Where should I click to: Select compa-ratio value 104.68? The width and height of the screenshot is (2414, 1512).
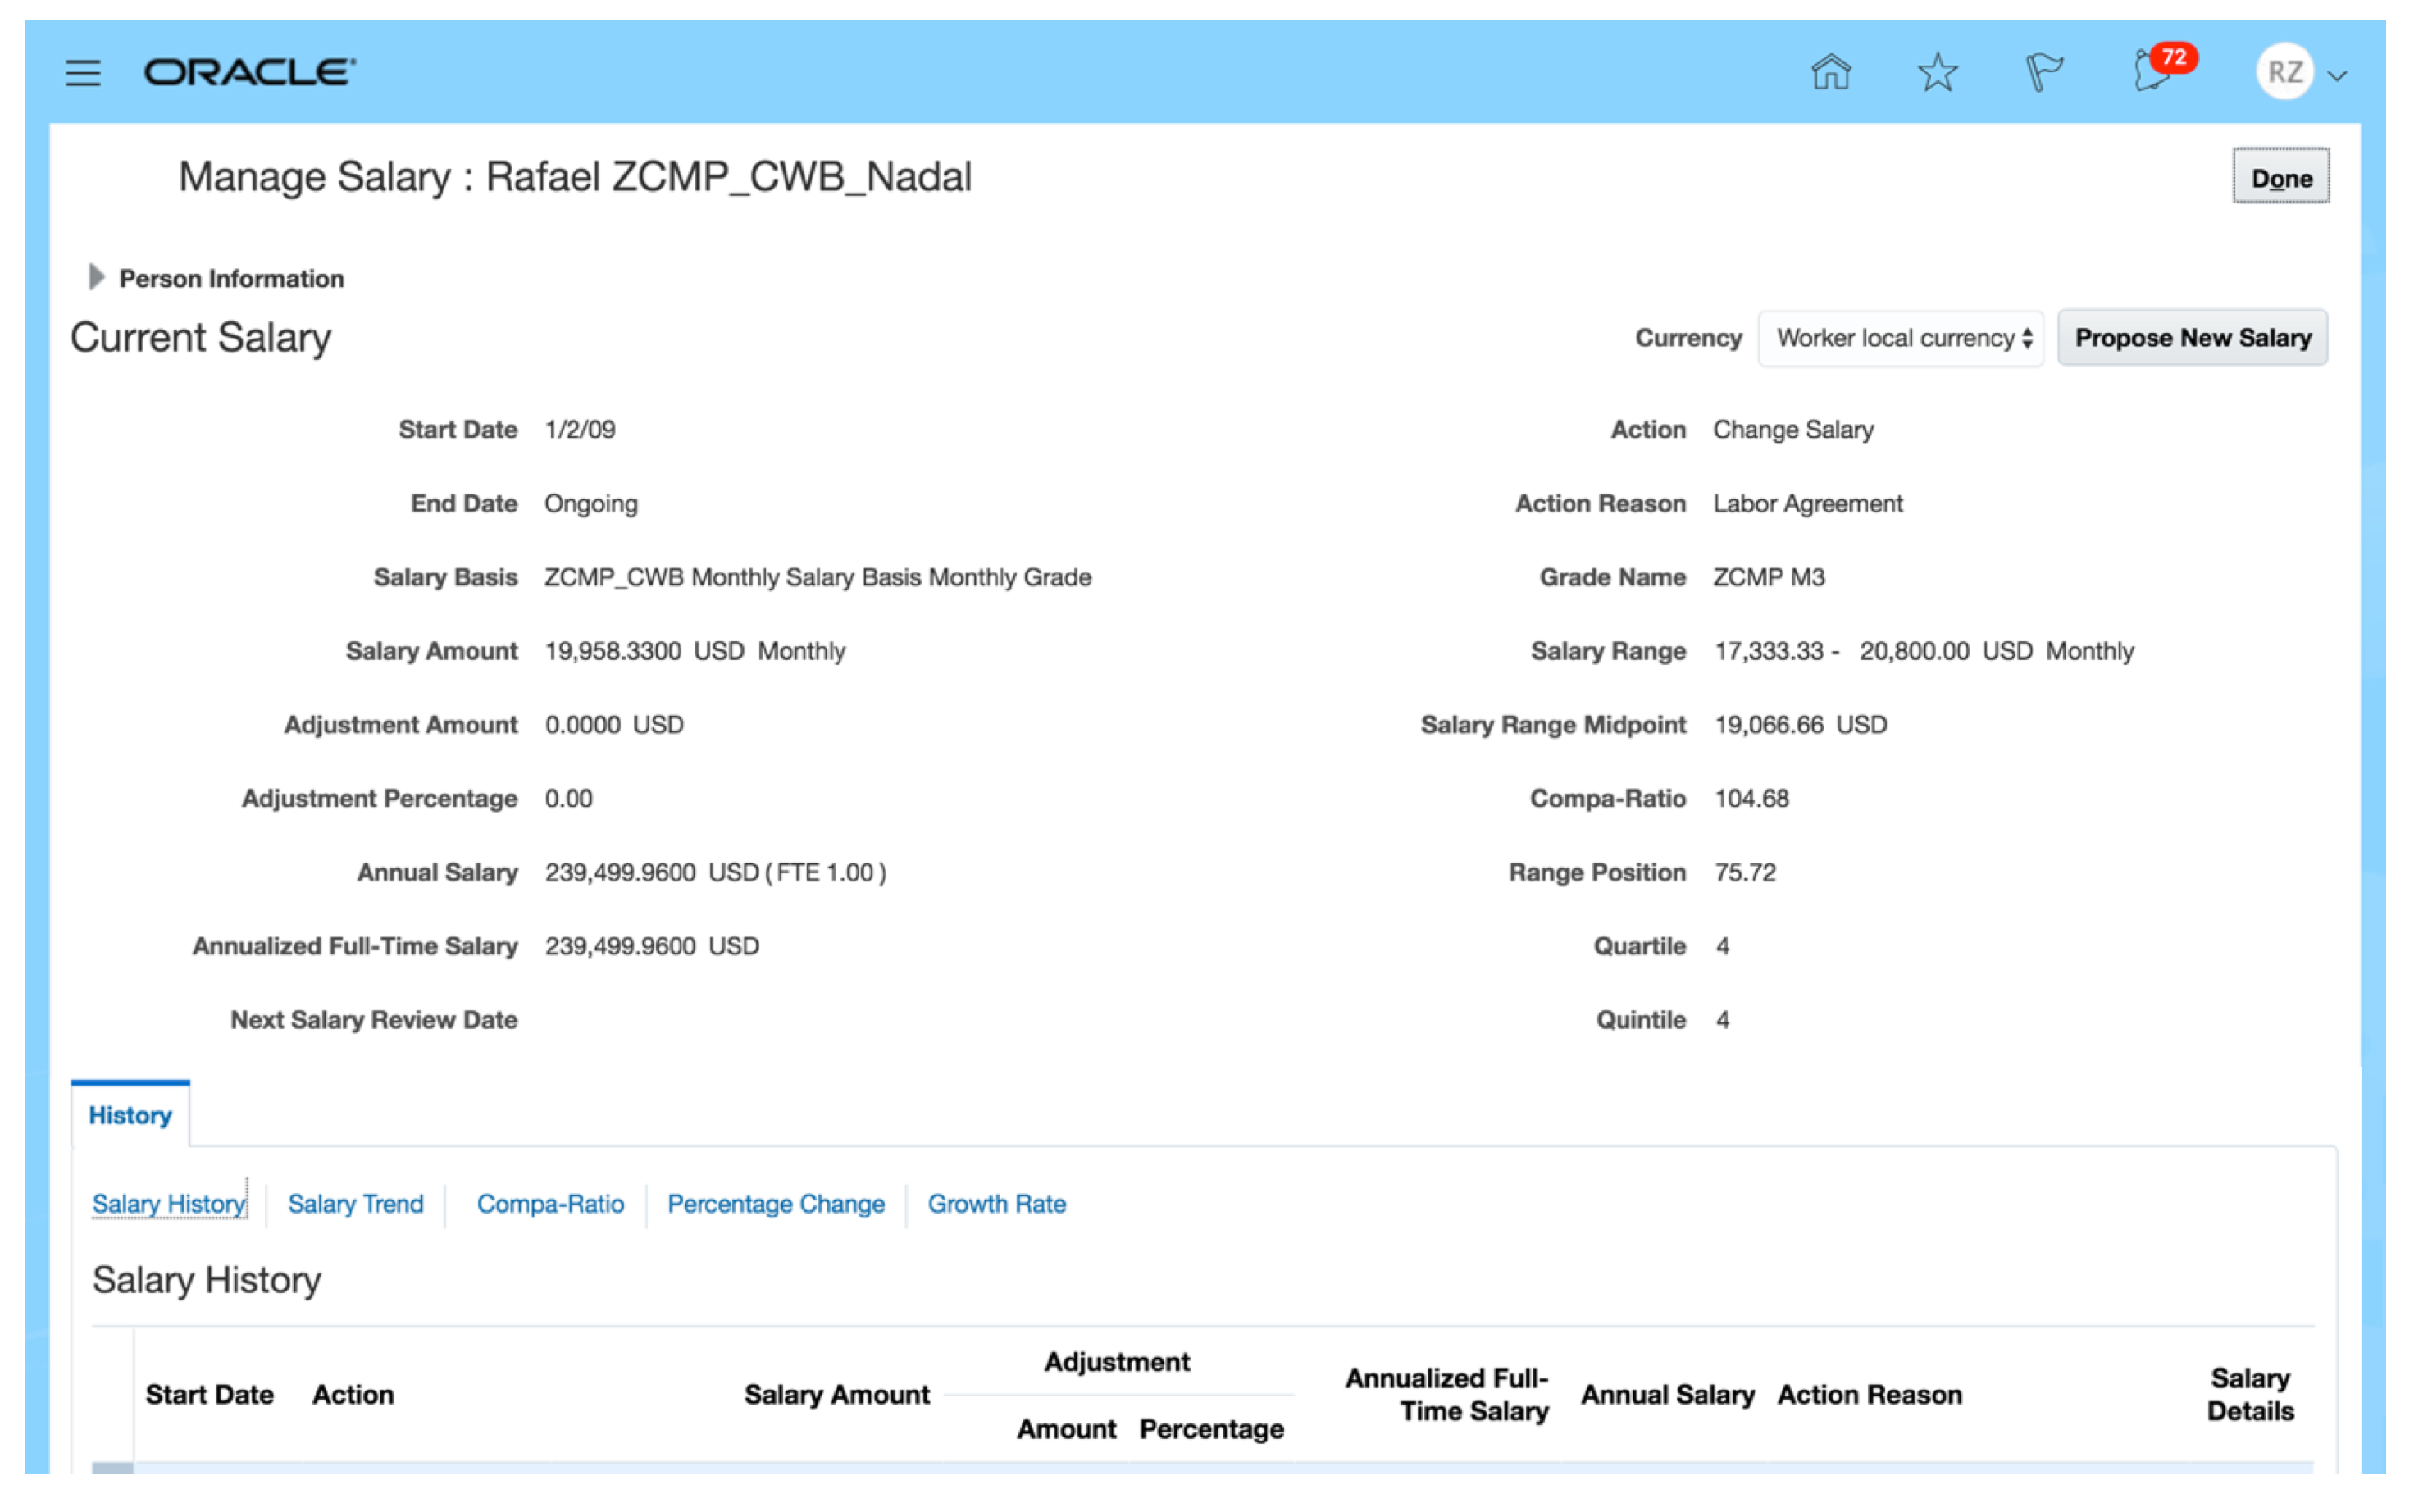click(x=1752, y=798)
